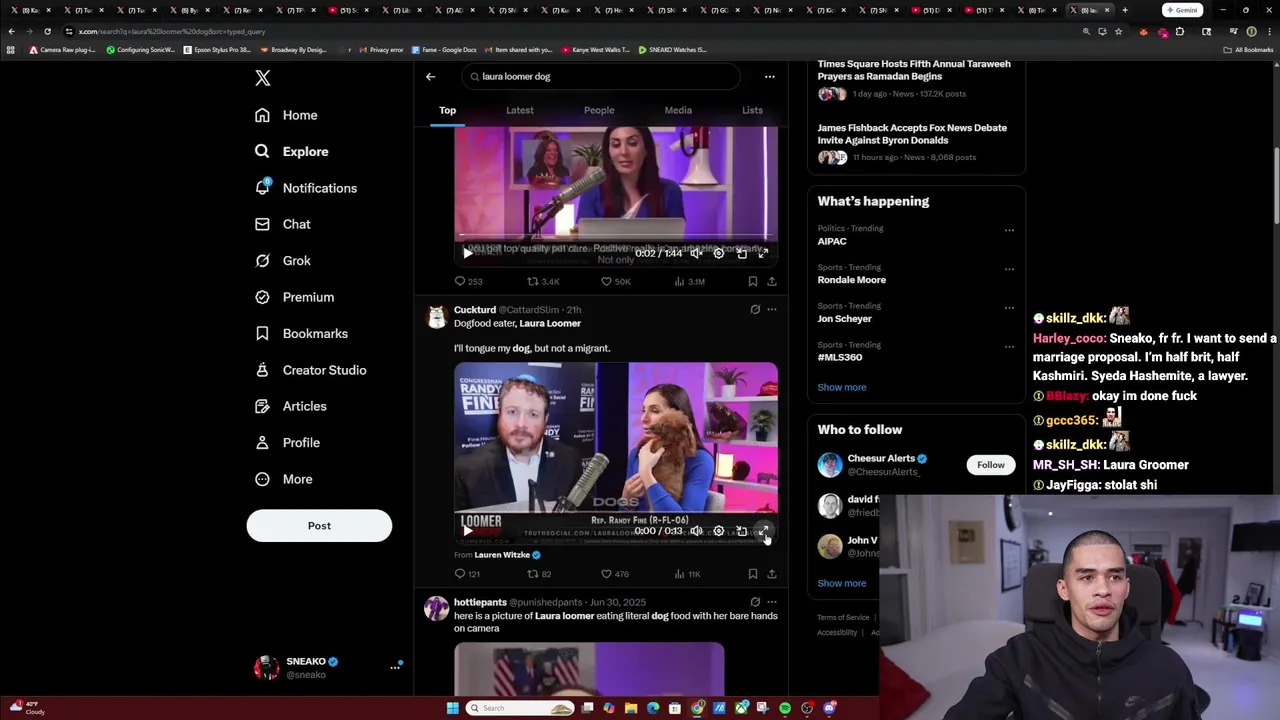Screen dimensions: 1280x720
Task: Click the Grok icon on Cuckturd's post
Action: 755,310
